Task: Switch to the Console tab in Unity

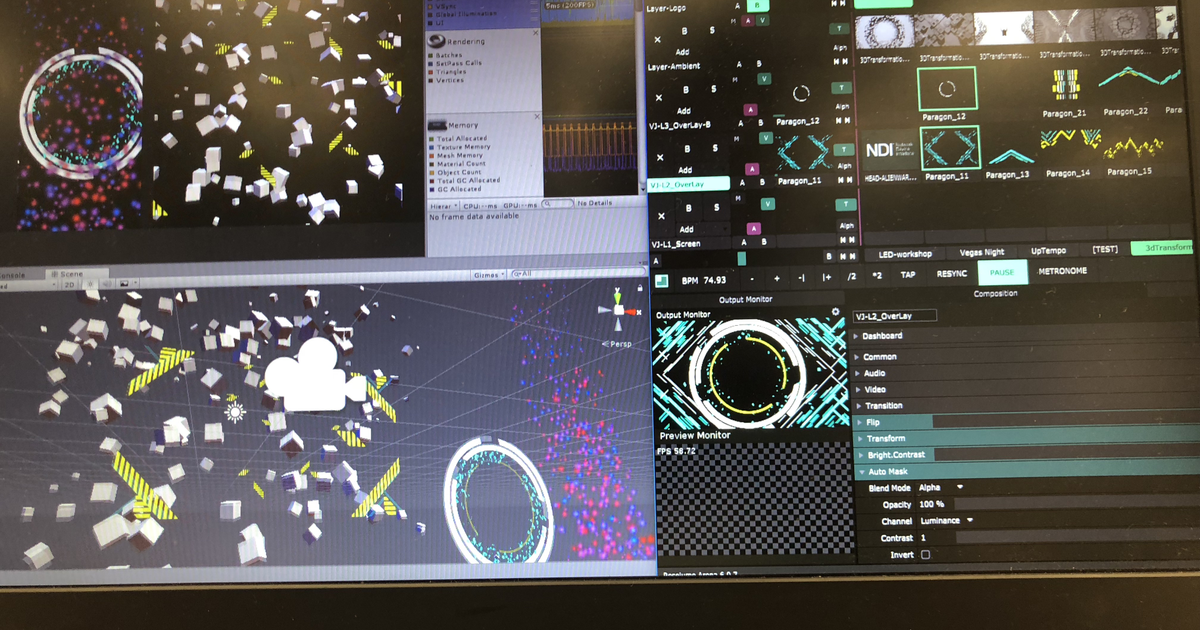Action: pos(11,275)
